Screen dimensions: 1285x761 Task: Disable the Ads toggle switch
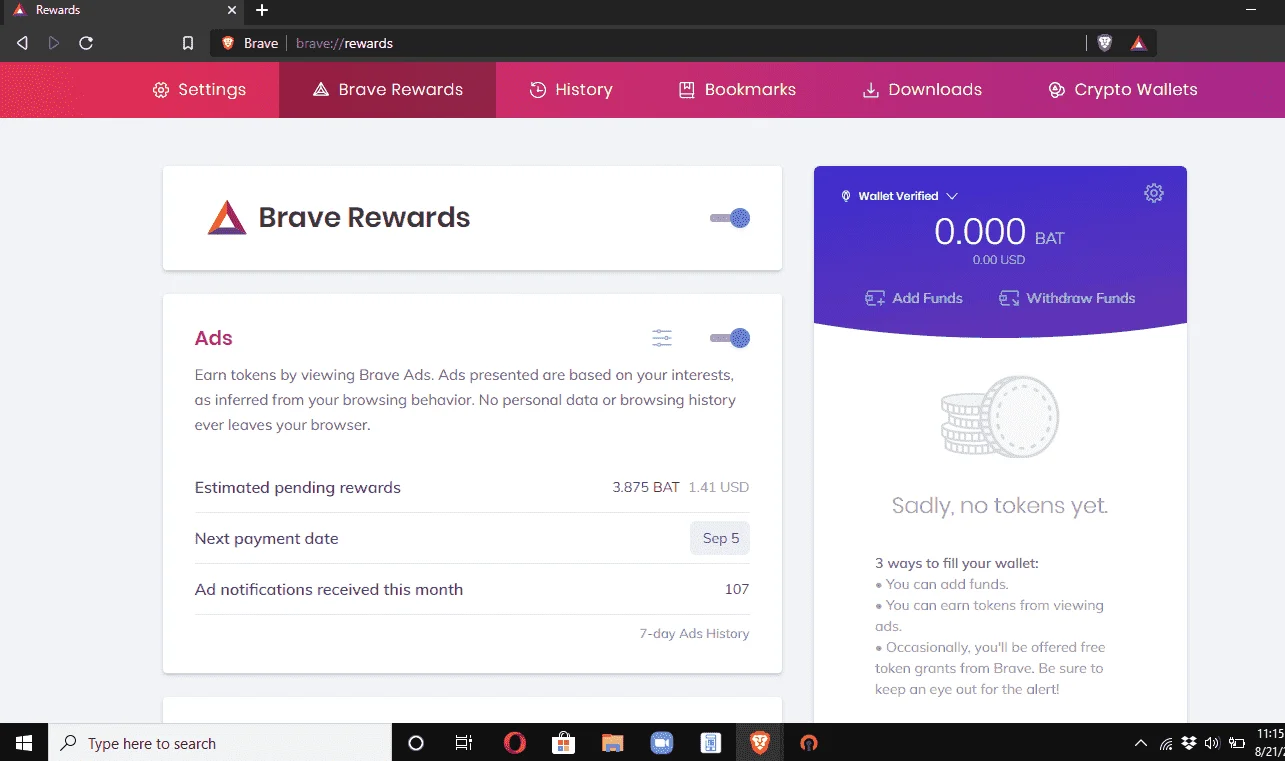730,338
